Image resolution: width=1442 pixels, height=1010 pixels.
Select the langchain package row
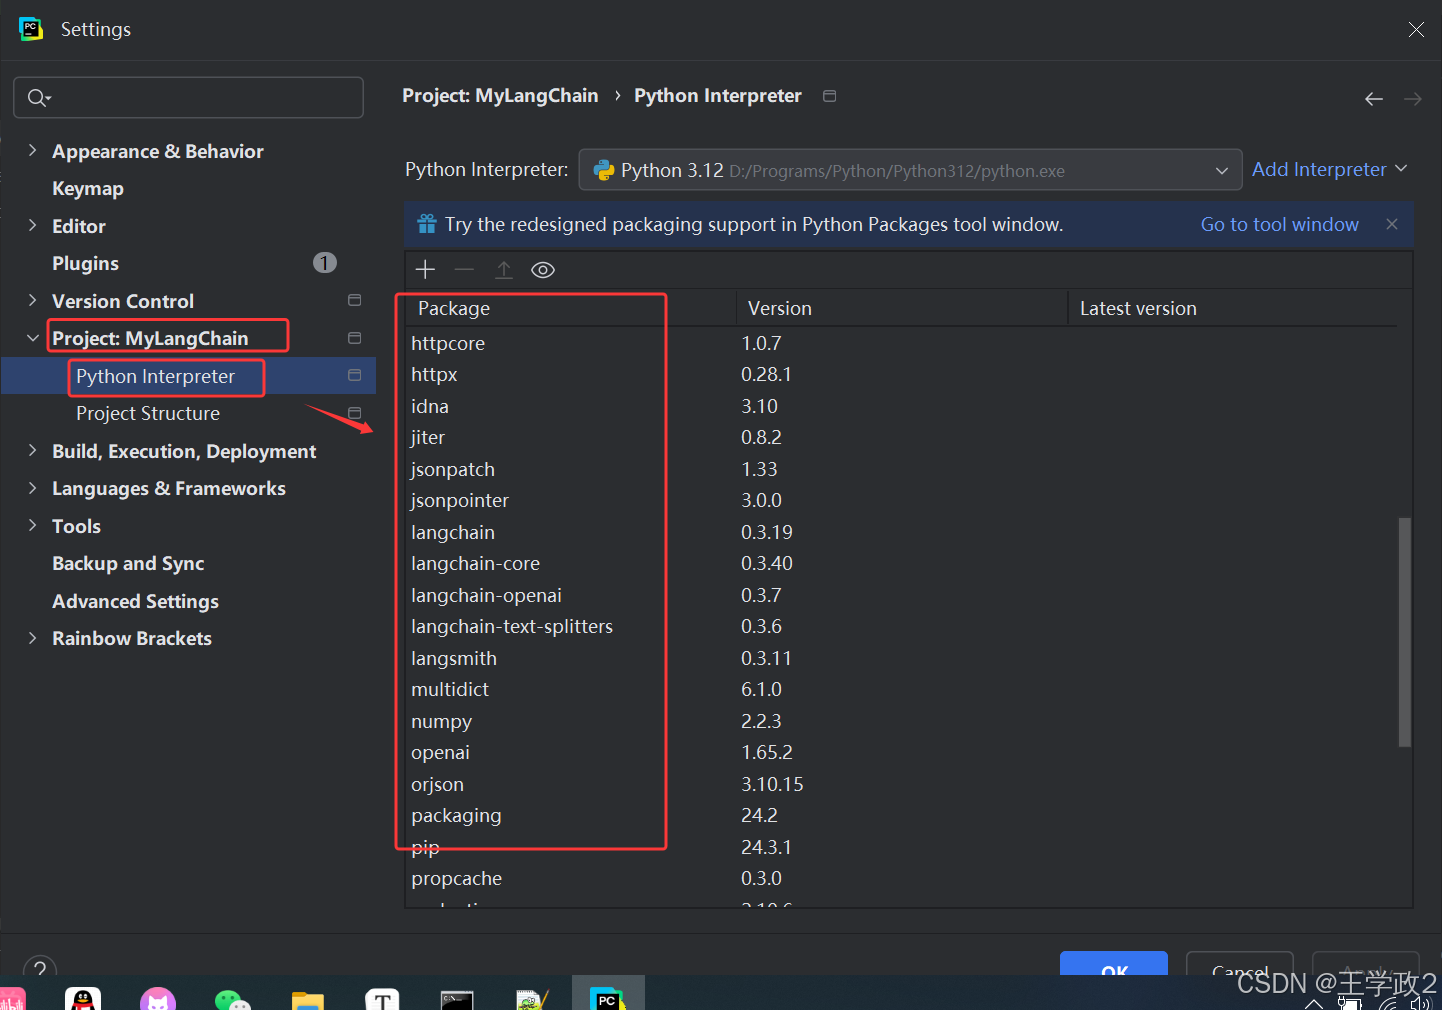pos(901,532)
